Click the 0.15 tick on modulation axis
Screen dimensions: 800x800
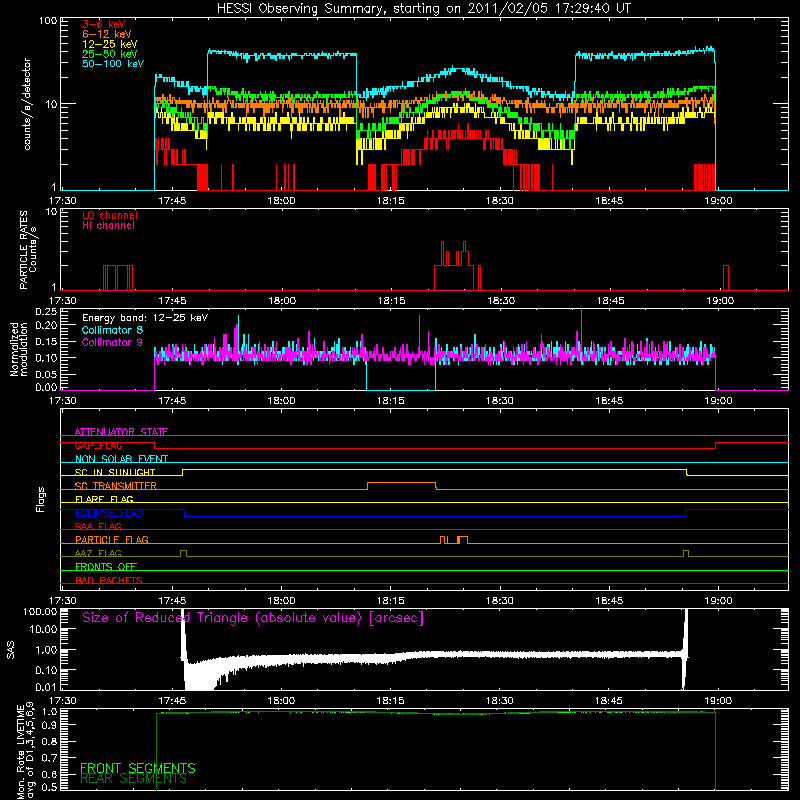(46, 341)
